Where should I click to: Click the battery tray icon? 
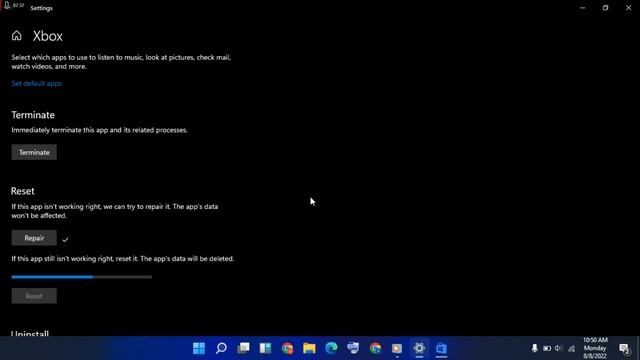[547, 348]
